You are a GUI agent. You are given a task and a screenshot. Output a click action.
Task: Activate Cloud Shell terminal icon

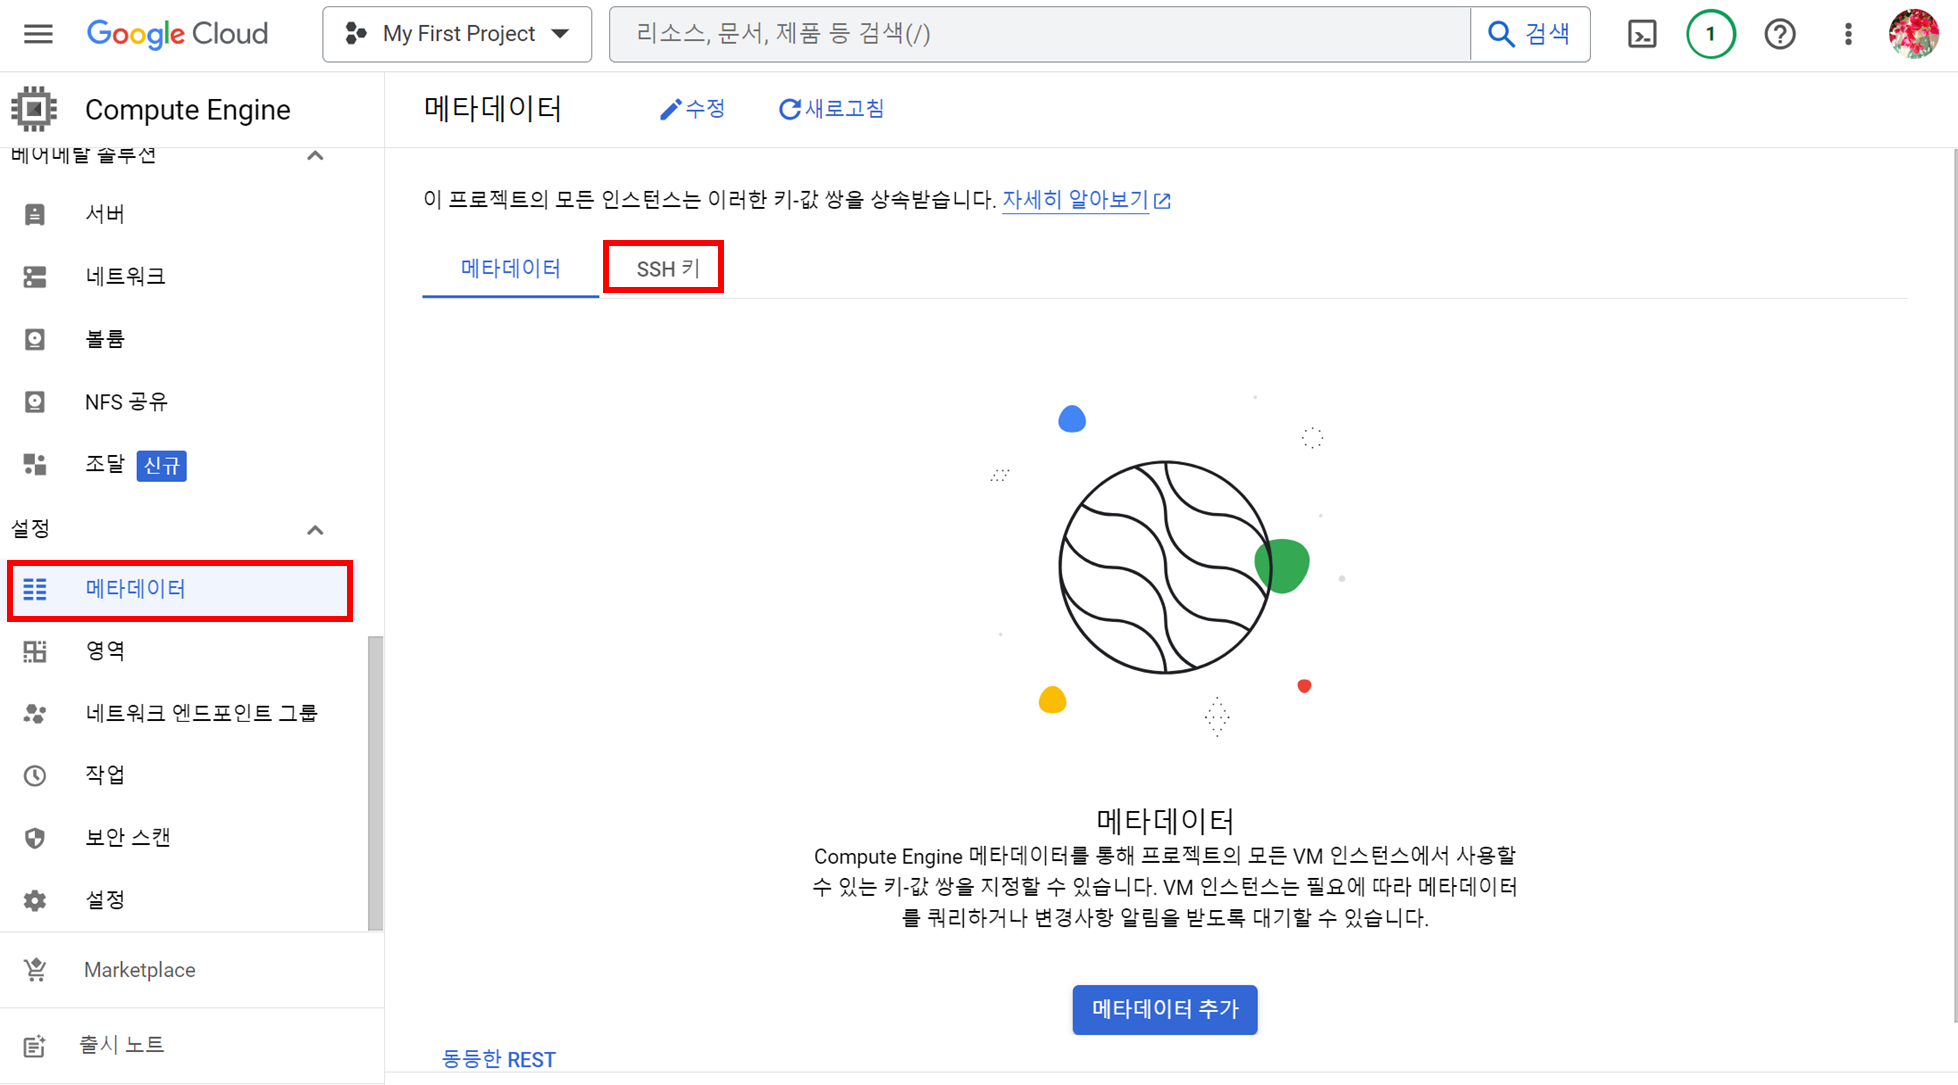tap(1642, 34)
